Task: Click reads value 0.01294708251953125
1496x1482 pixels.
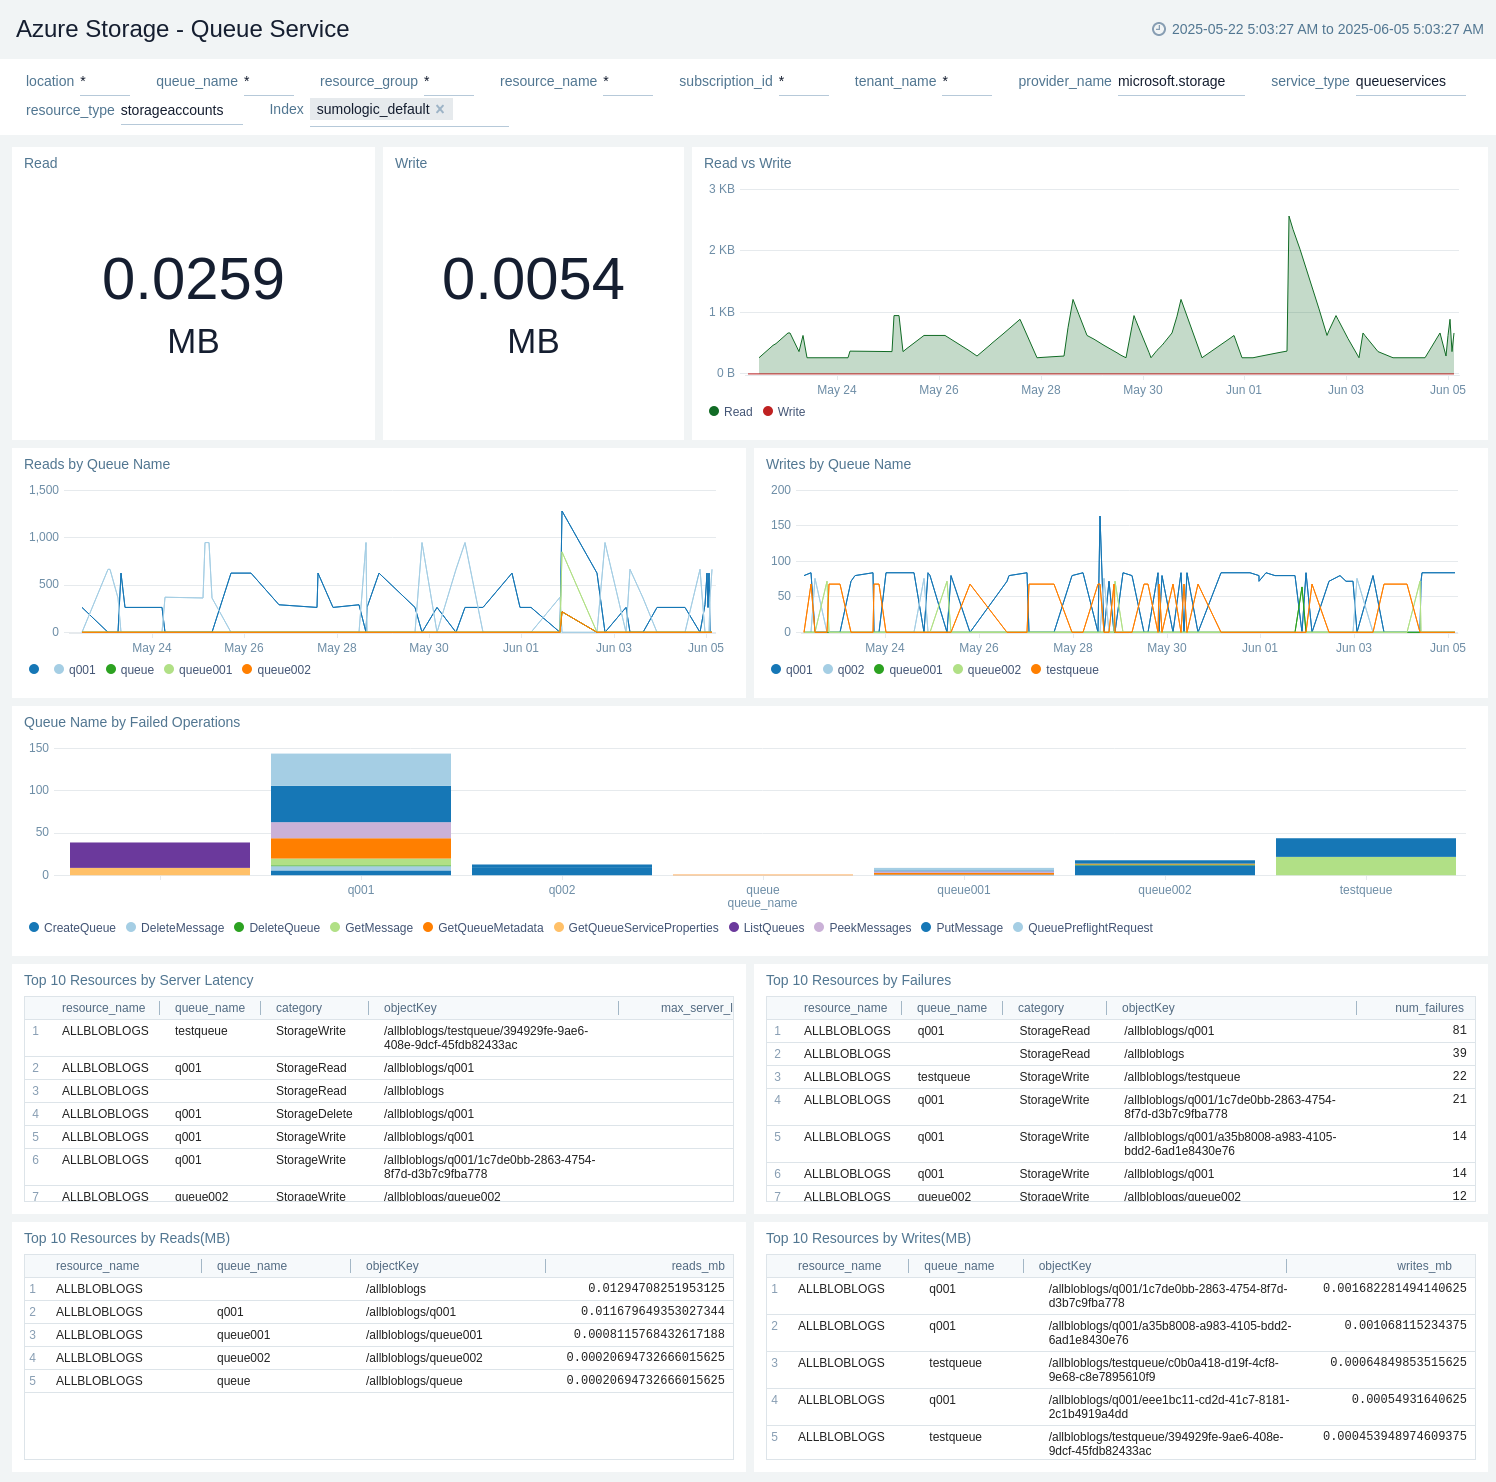Action: [656, 1288]
